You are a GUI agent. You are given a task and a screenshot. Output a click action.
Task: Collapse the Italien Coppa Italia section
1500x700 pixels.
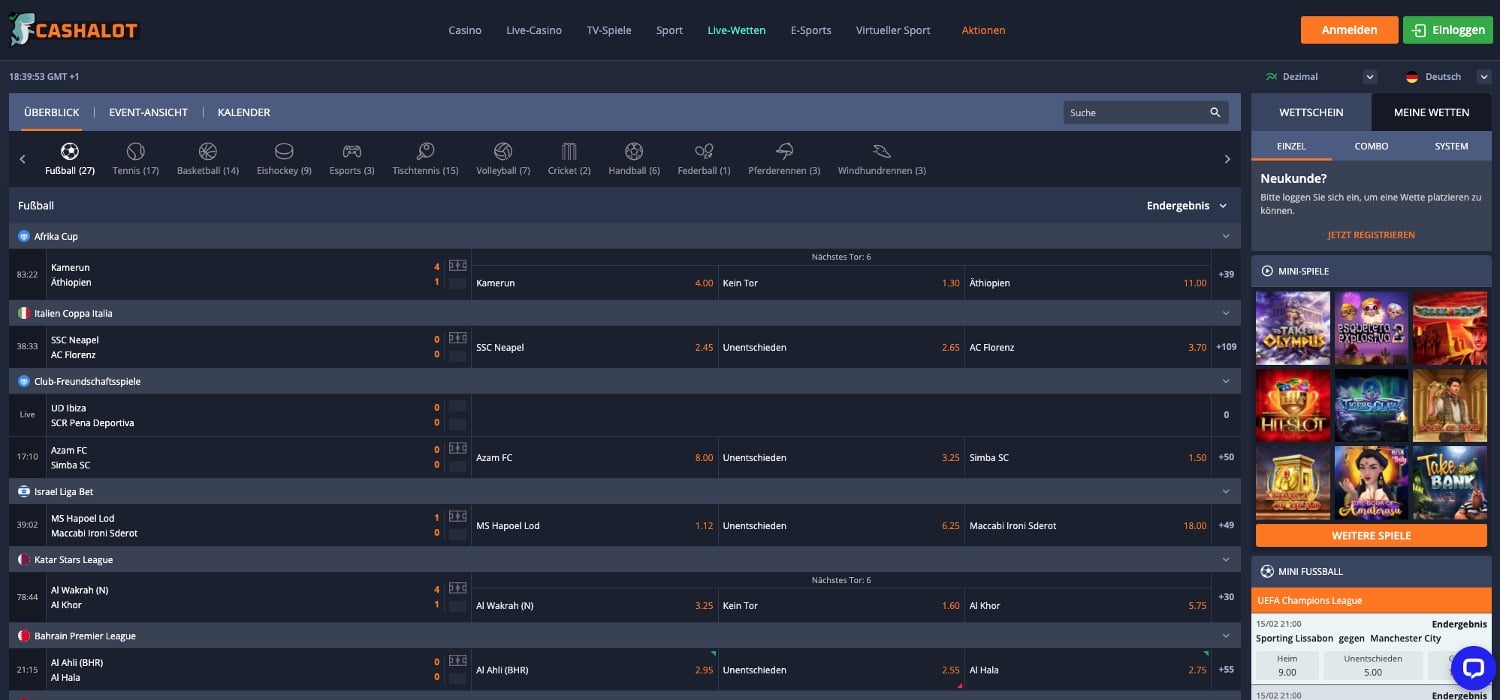coord(1226,314)
